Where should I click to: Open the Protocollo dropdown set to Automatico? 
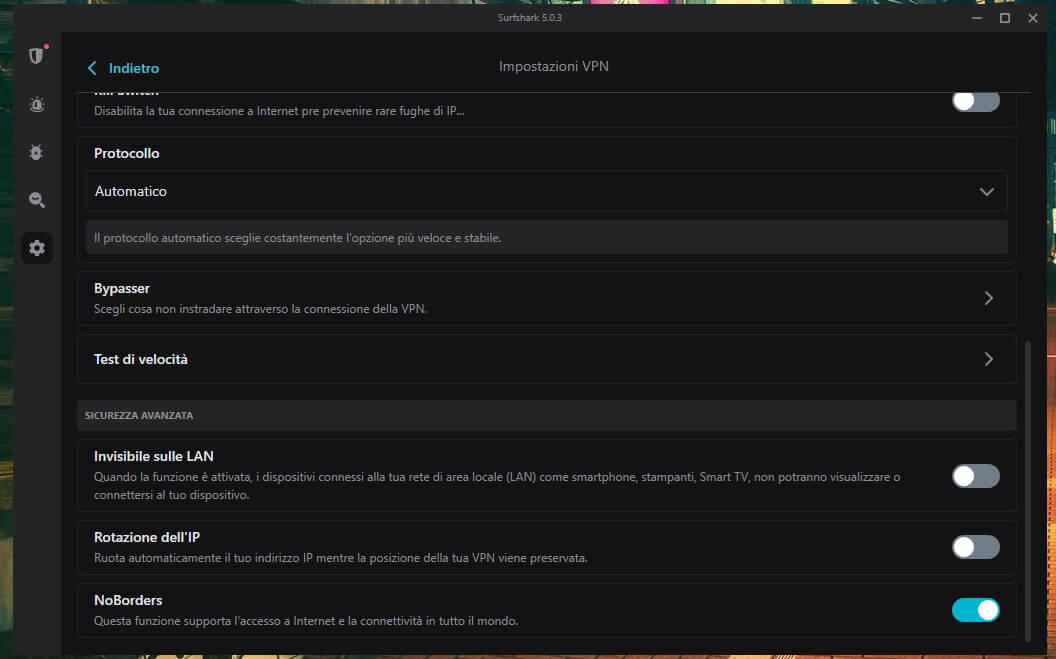[546, 191]
